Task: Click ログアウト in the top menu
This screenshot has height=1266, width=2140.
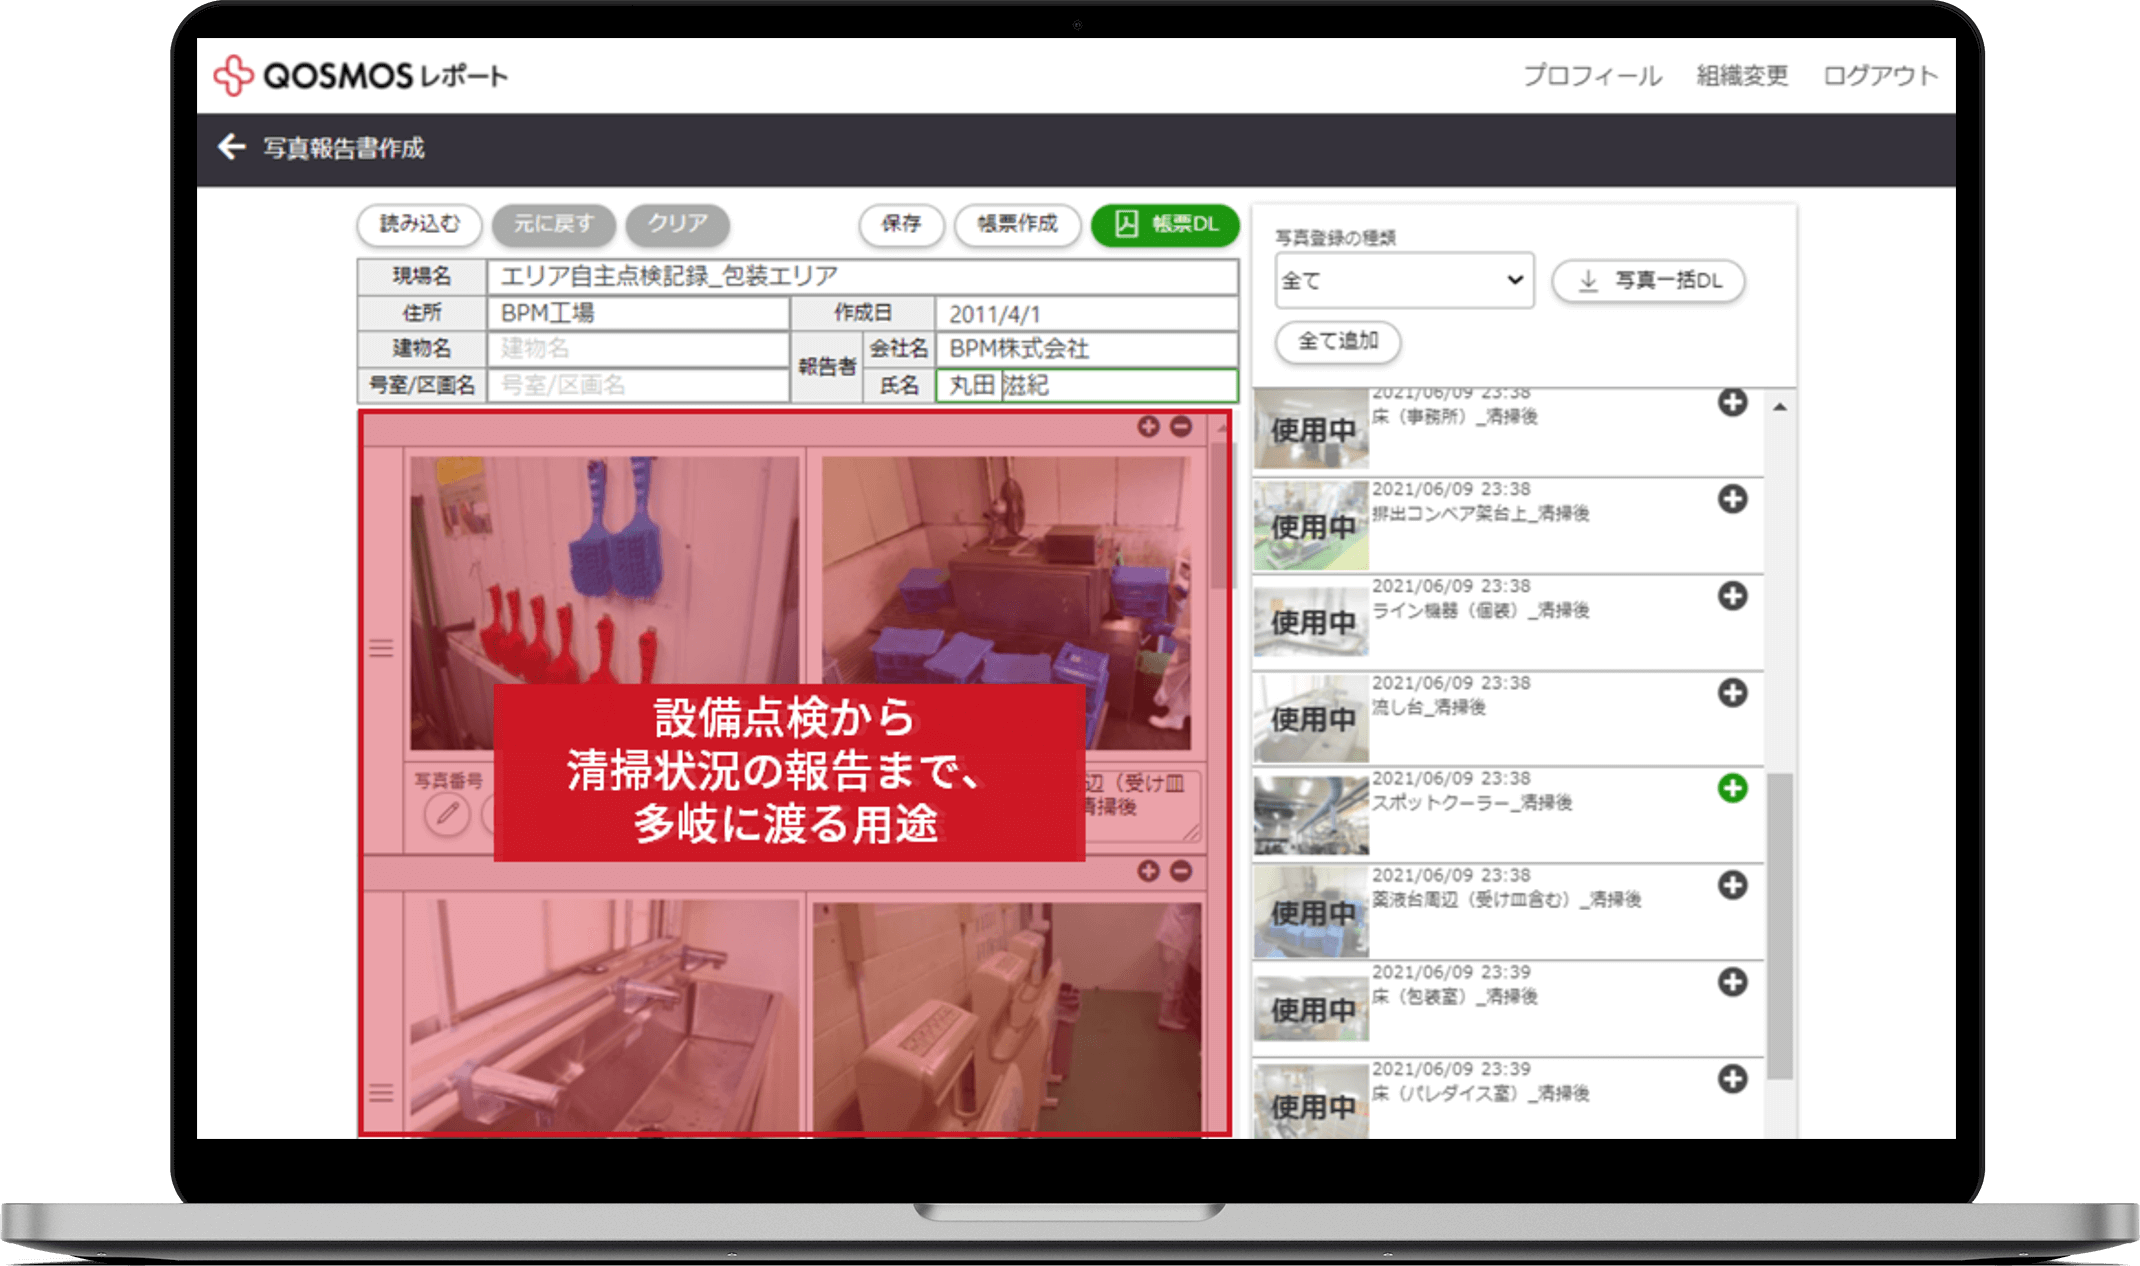Action: [x=1880, y=76]
